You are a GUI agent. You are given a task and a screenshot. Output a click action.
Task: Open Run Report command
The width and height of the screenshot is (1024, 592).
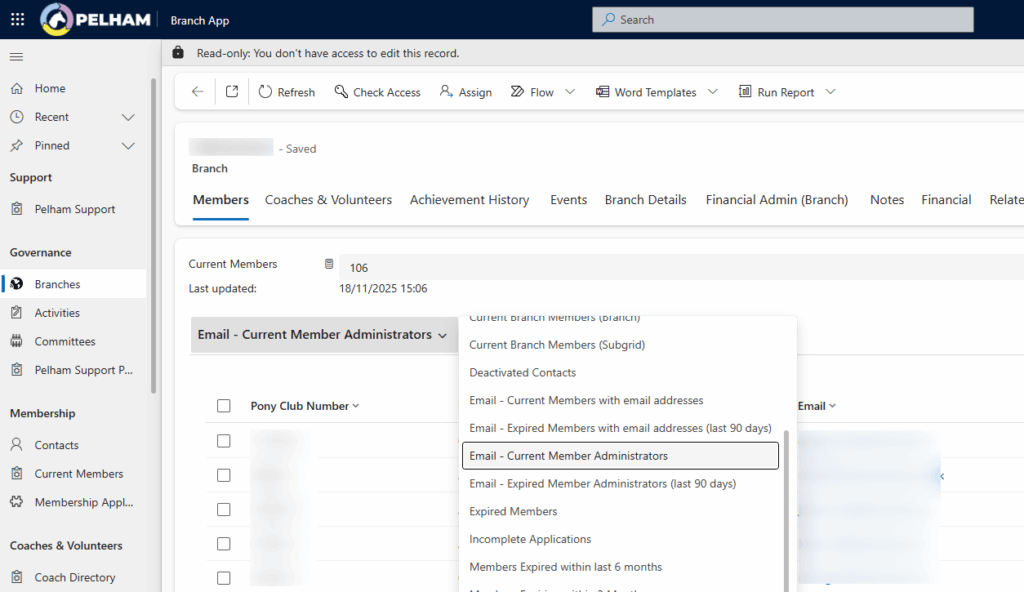pyautogui.click(x=777, y=92)
